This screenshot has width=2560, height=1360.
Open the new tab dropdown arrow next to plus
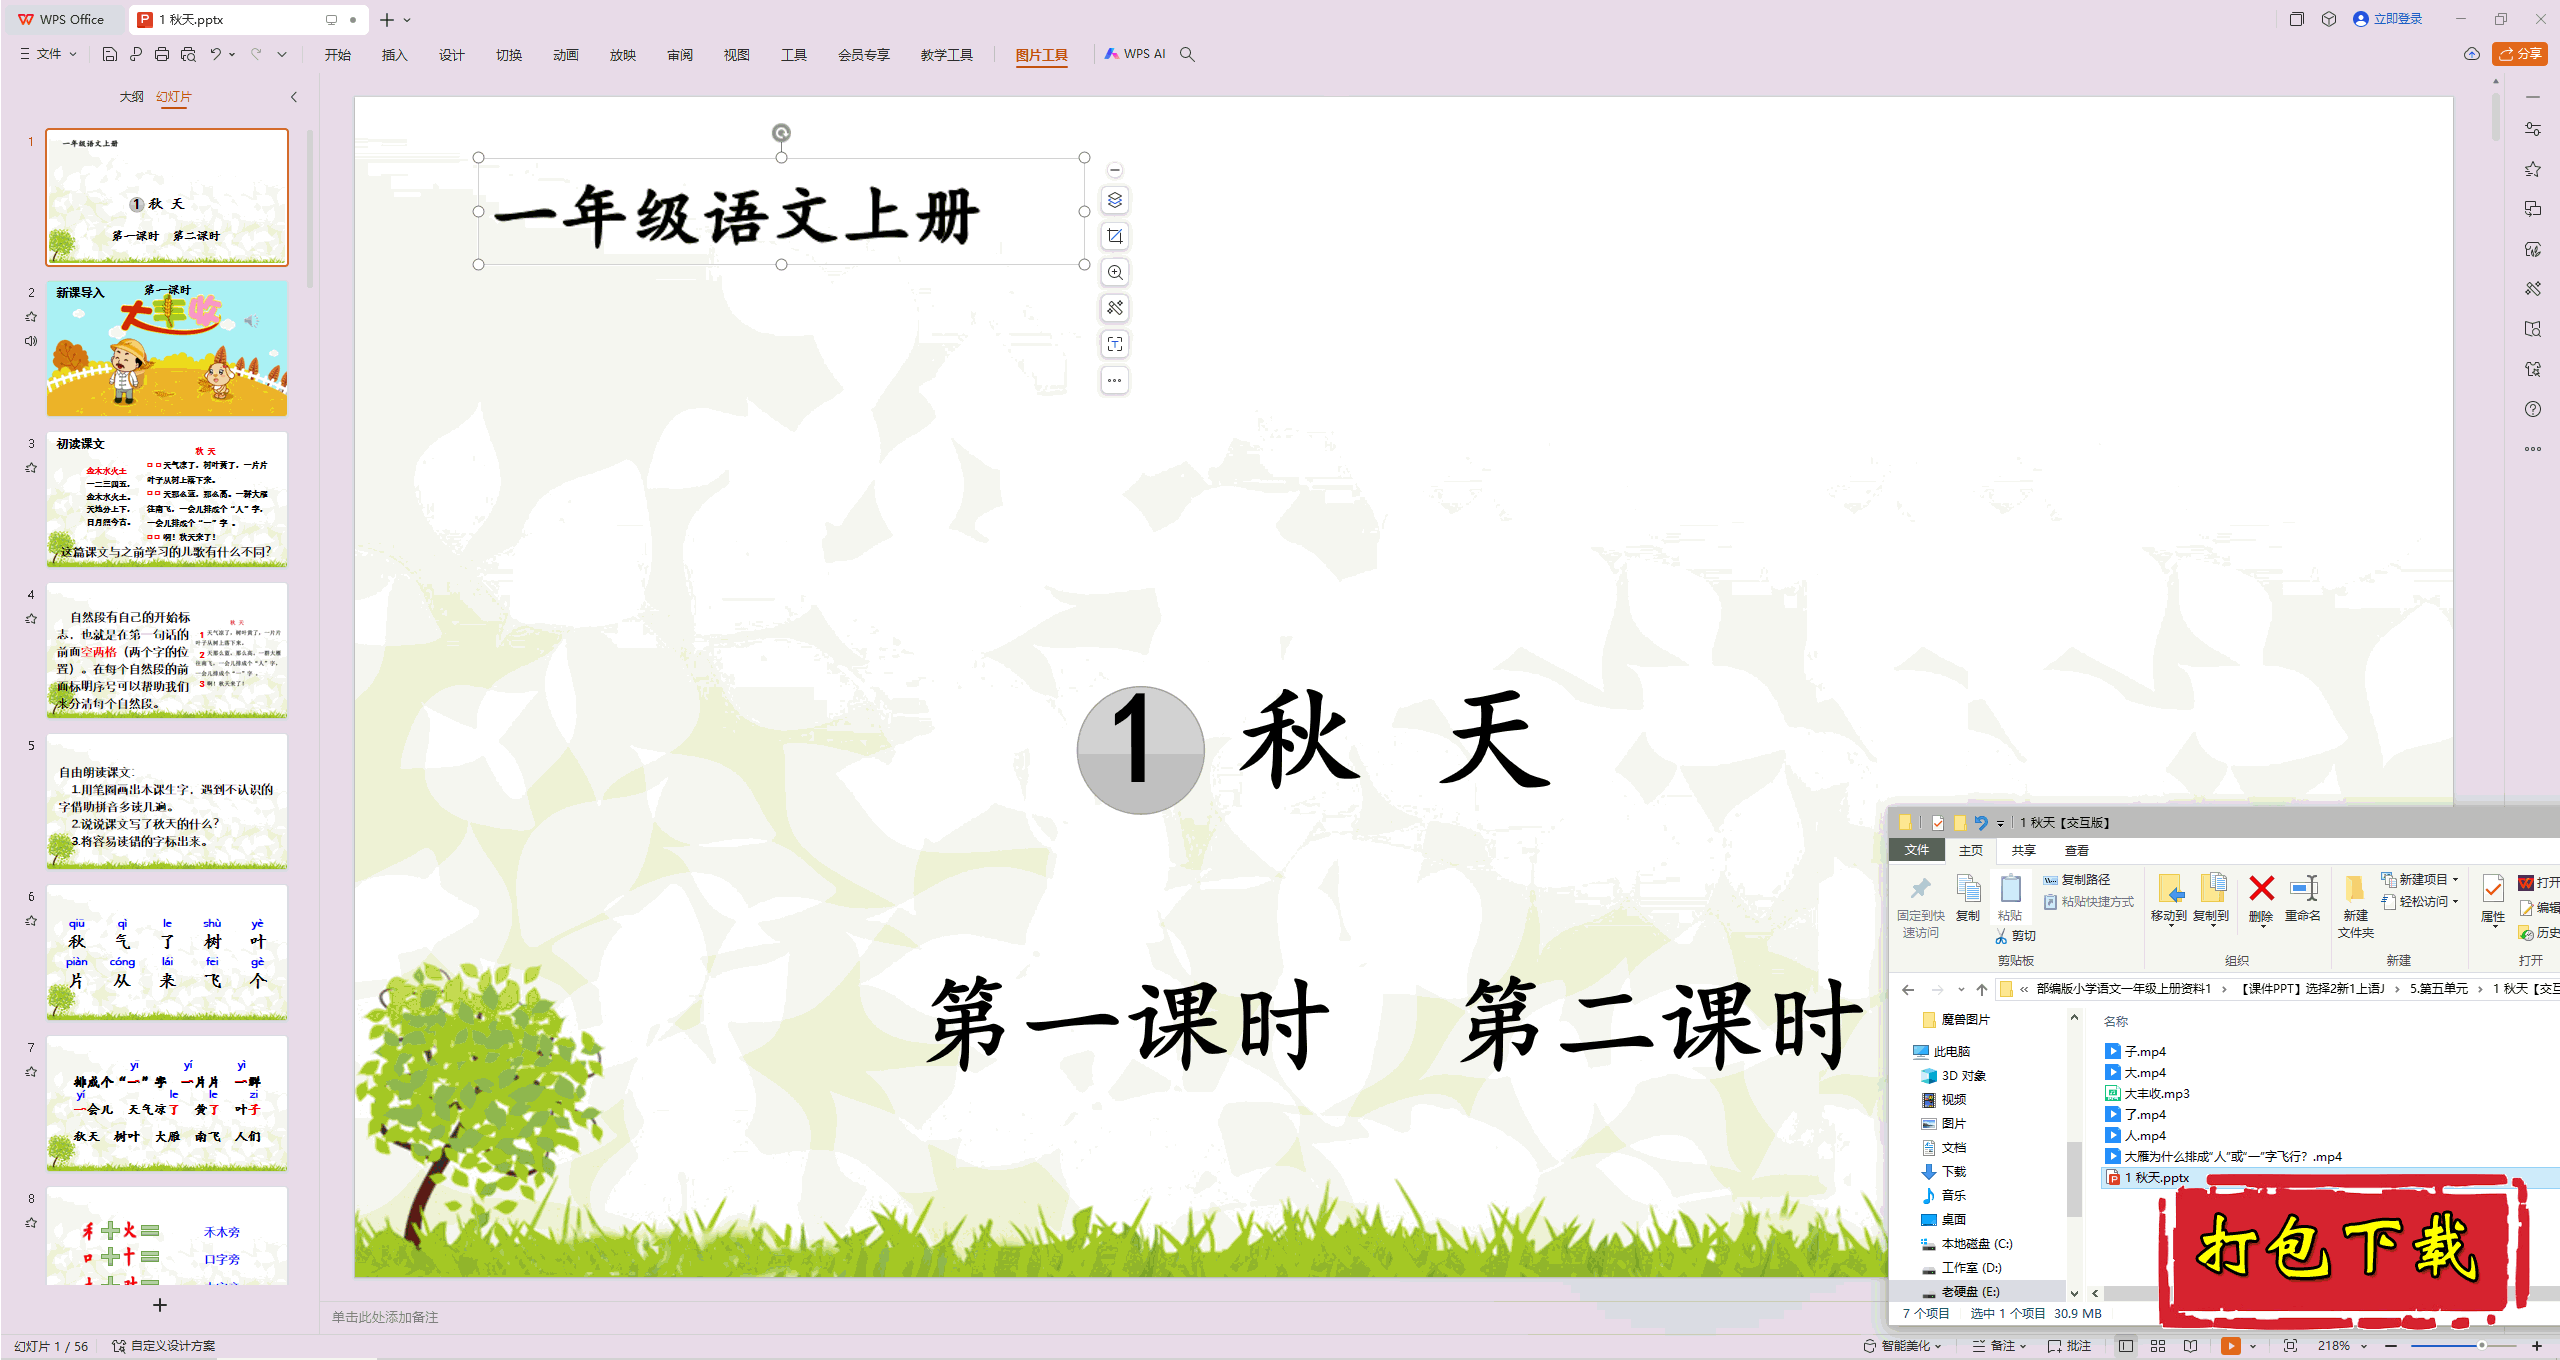tap(407, 20)
